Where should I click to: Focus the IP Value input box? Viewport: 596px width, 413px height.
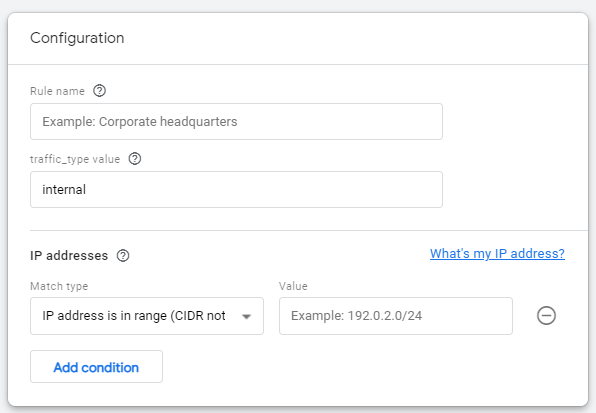point(396,316)
